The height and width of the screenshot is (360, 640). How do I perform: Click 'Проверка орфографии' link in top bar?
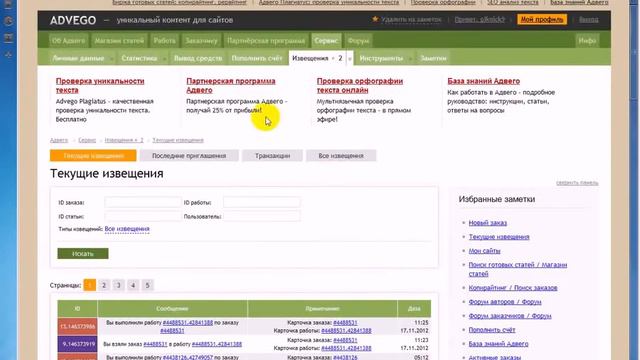point(443,2)
